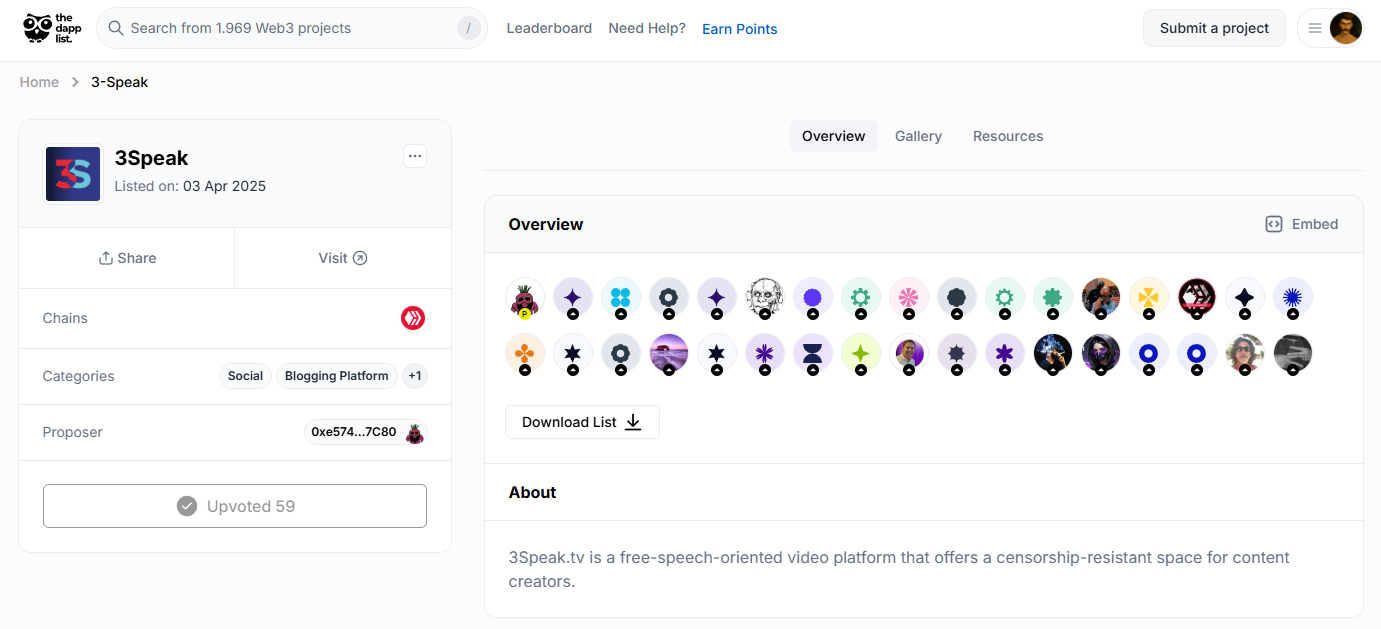
Task: Go to Home in the breadcrumb
Action: (39, 82)
